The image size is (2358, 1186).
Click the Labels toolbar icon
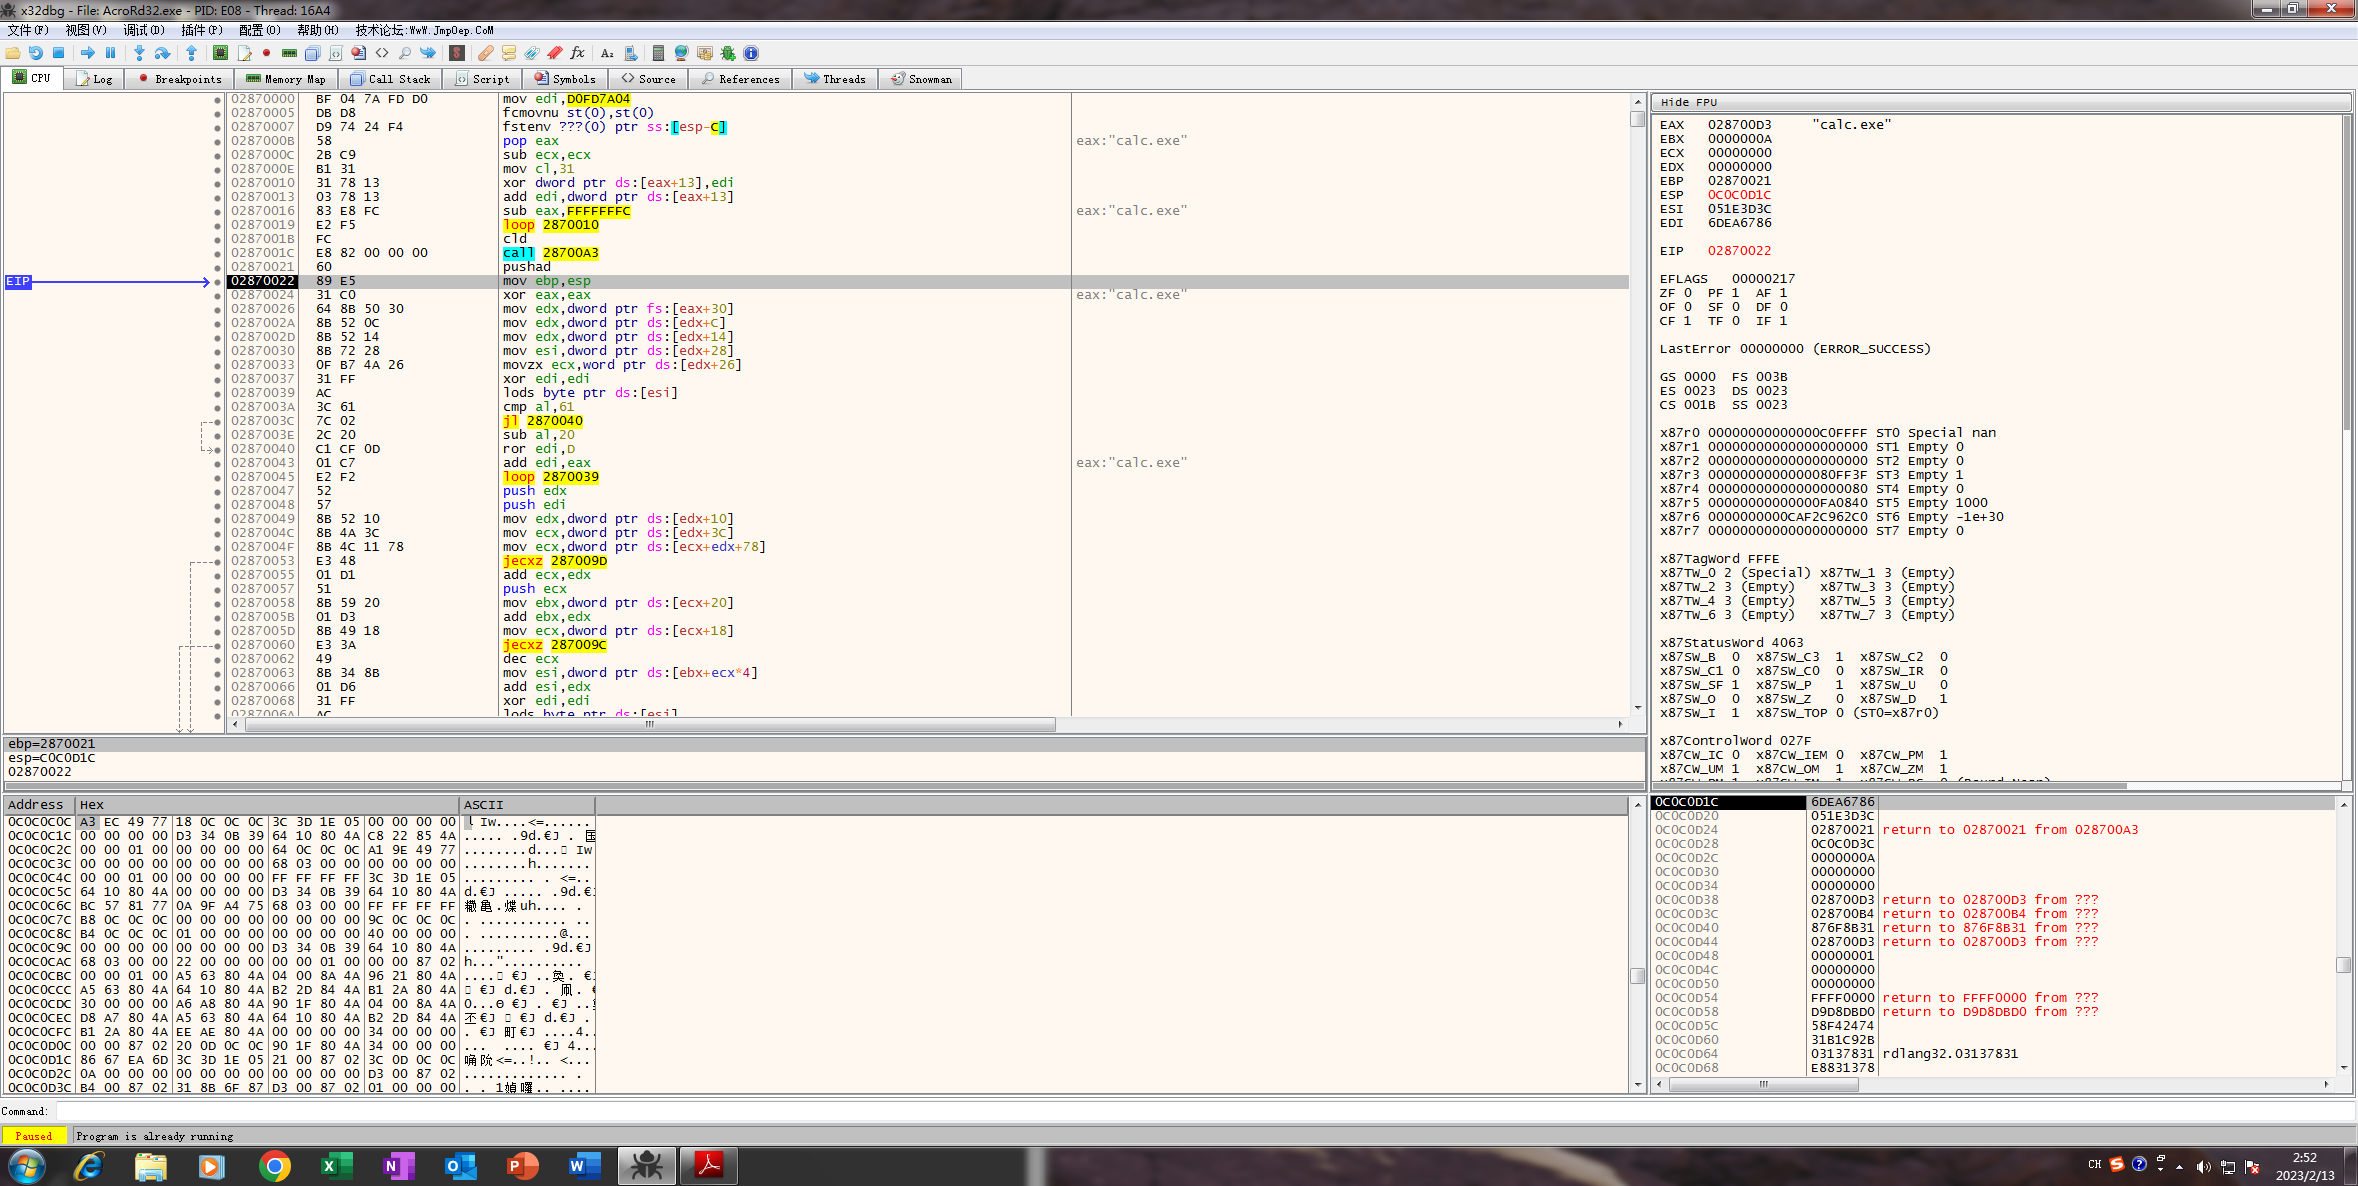coord(532,53)
